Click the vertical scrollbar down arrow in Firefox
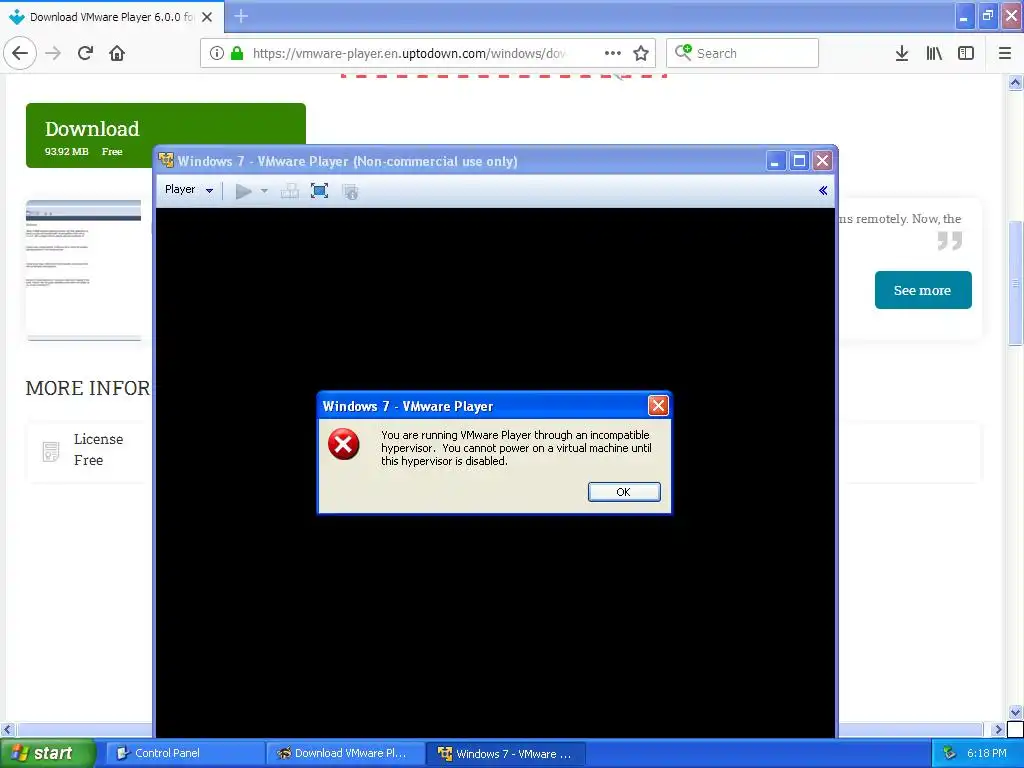1024x768 pixels. point(1015,712)
